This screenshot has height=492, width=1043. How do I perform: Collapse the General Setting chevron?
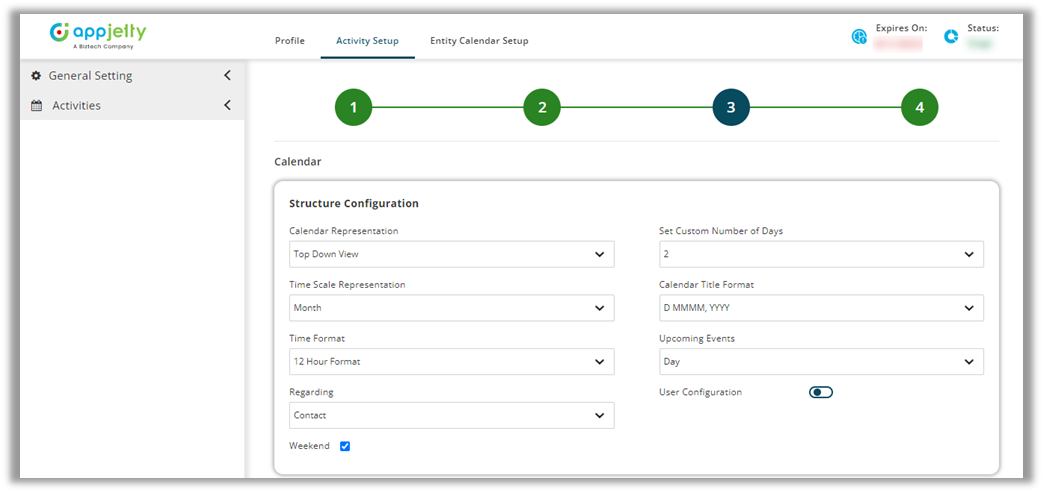tap(227, 76)
